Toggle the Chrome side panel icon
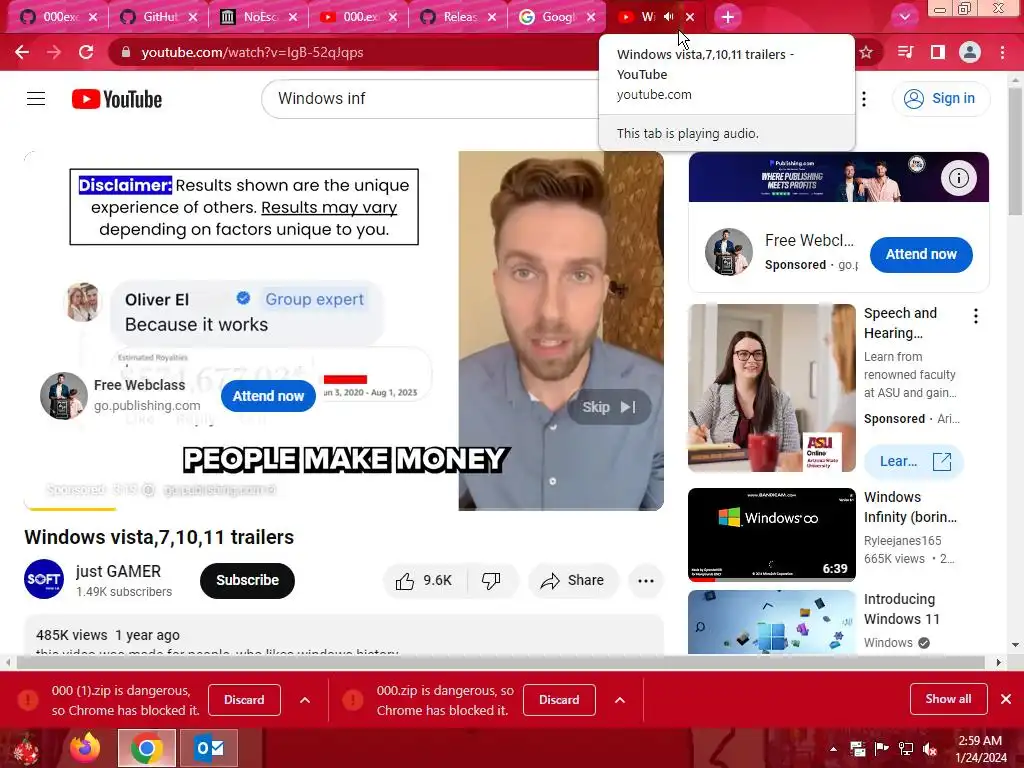Image resolution: width=1024 pixels, height=768 pixels. 938,52
